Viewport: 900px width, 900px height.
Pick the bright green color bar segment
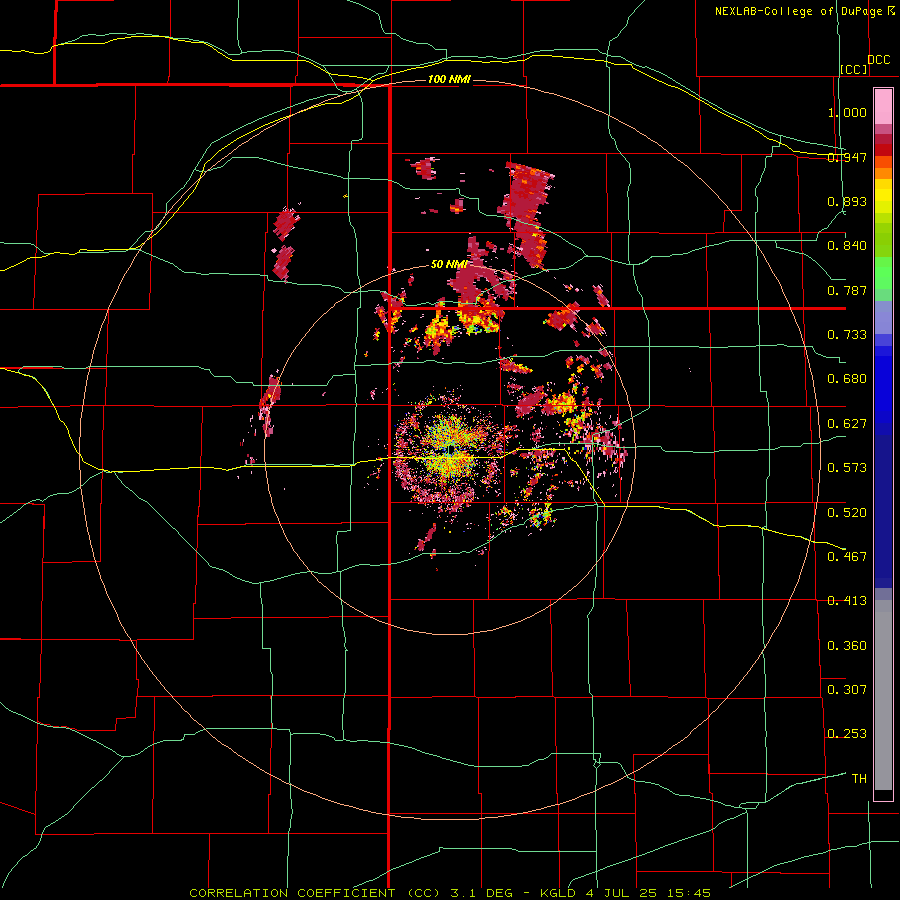883,273
